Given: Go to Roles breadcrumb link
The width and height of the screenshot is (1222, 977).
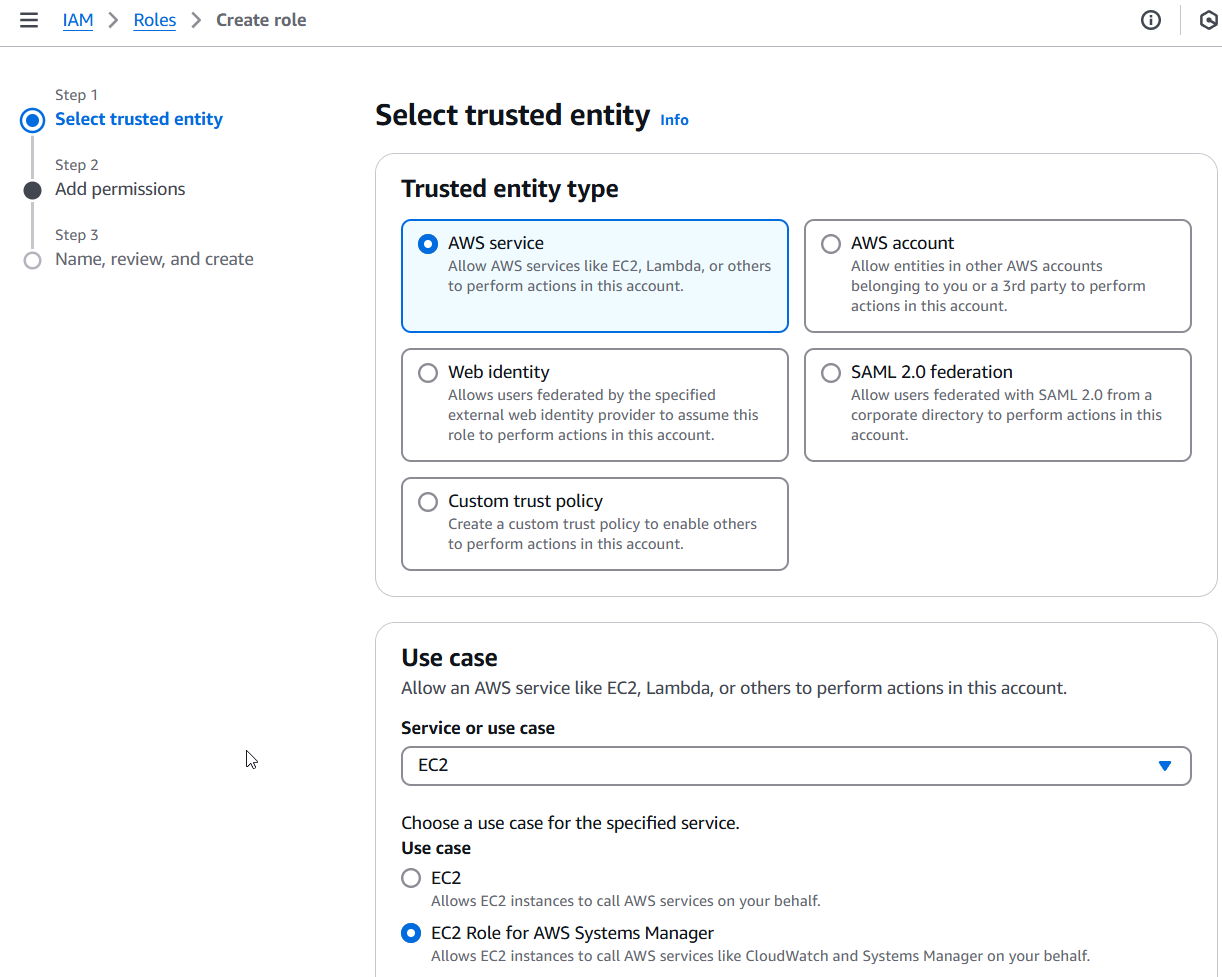Looking at the screenshot, I should [x=155, y=20].
